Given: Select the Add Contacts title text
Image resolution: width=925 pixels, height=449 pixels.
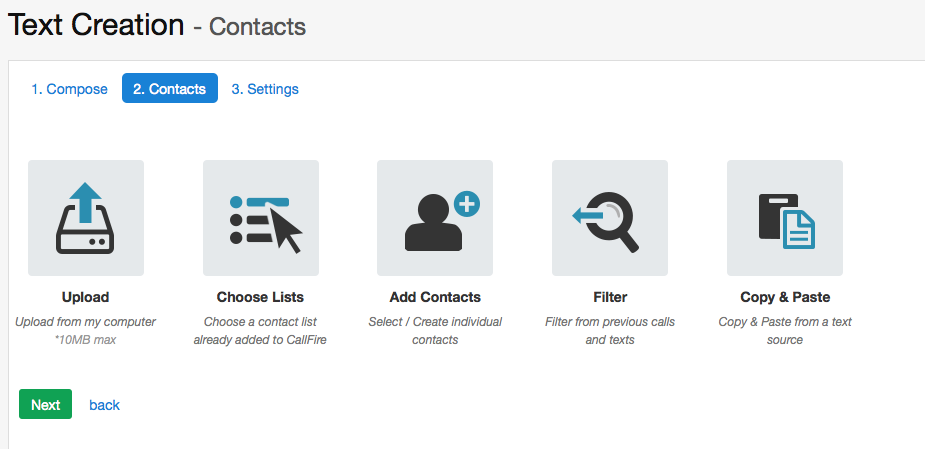Looking at the screenshot, I should [435, 297].
